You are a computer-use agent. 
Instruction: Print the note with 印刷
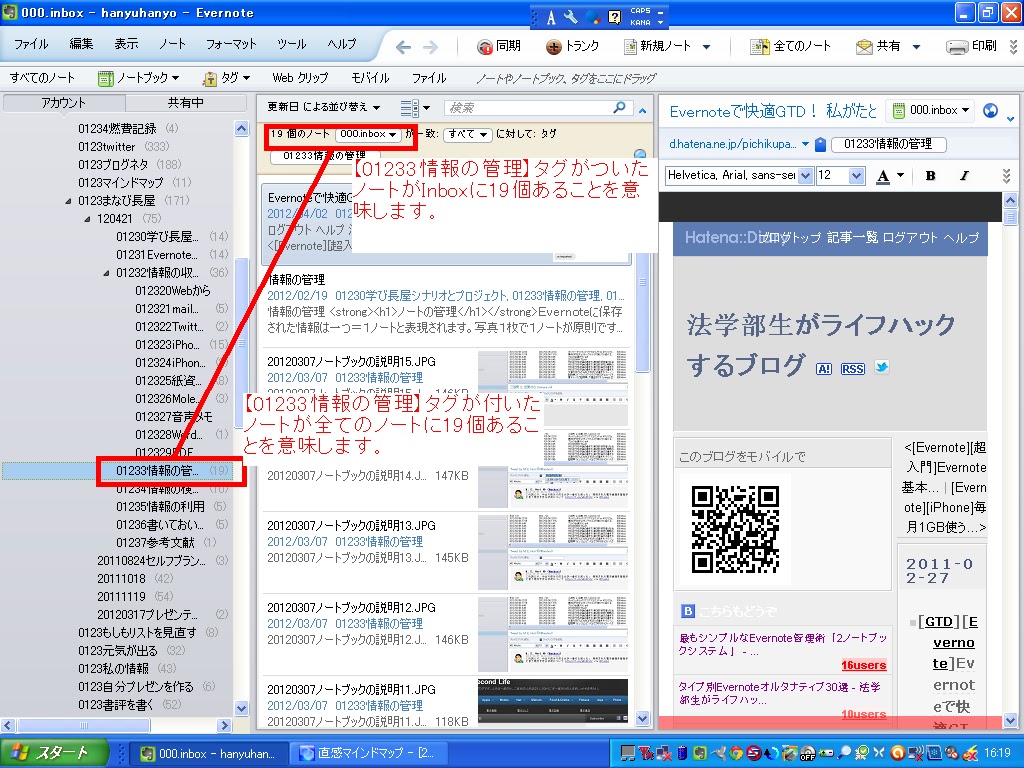[x=971, y=46]
